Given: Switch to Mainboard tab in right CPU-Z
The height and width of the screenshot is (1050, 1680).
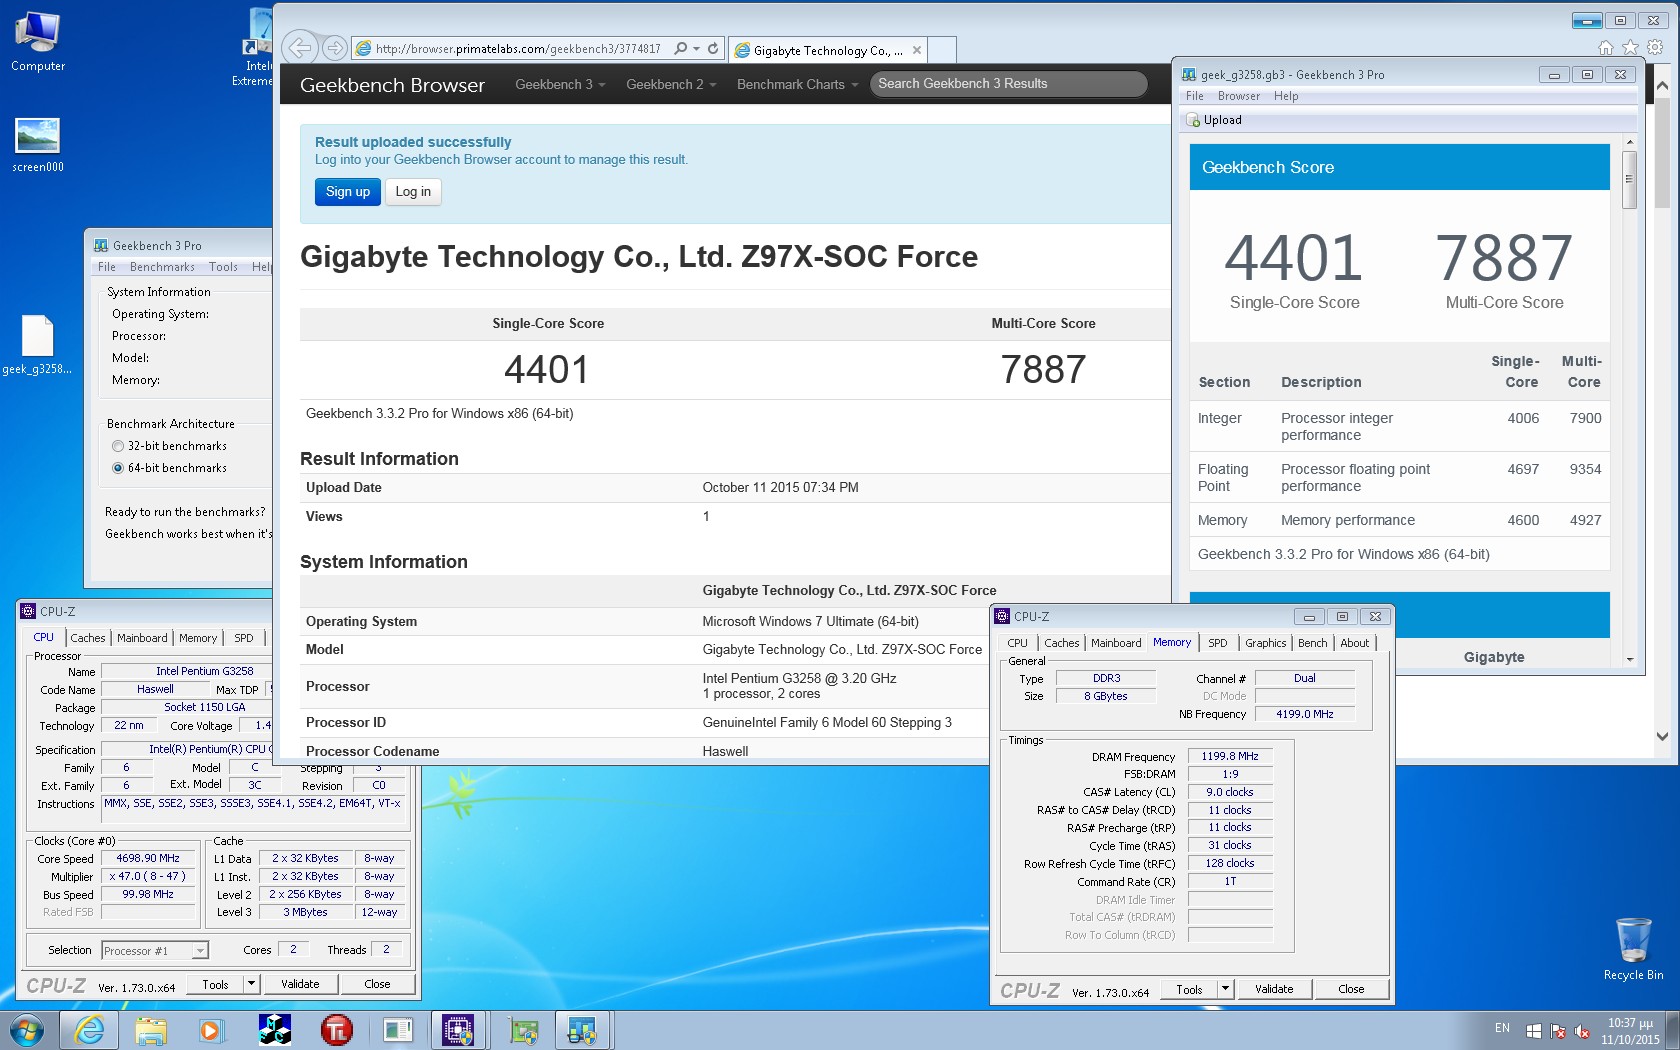Looking at the screenshot, I should (1116, 643).
